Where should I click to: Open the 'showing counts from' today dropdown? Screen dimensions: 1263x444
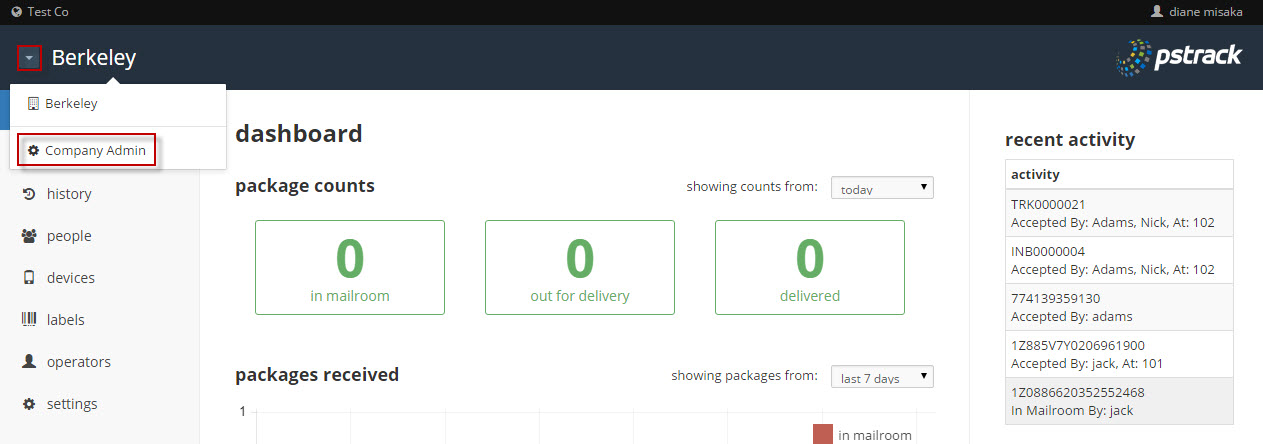coord(881,188)
